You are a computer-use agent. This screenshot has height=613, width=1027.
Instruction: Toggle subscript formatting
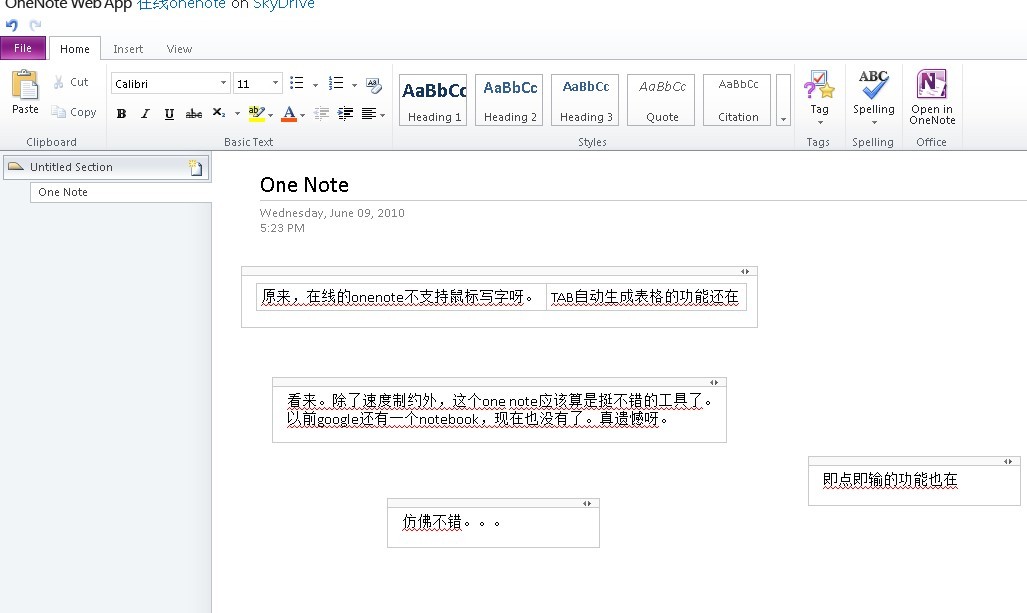(x=219, y=113)
